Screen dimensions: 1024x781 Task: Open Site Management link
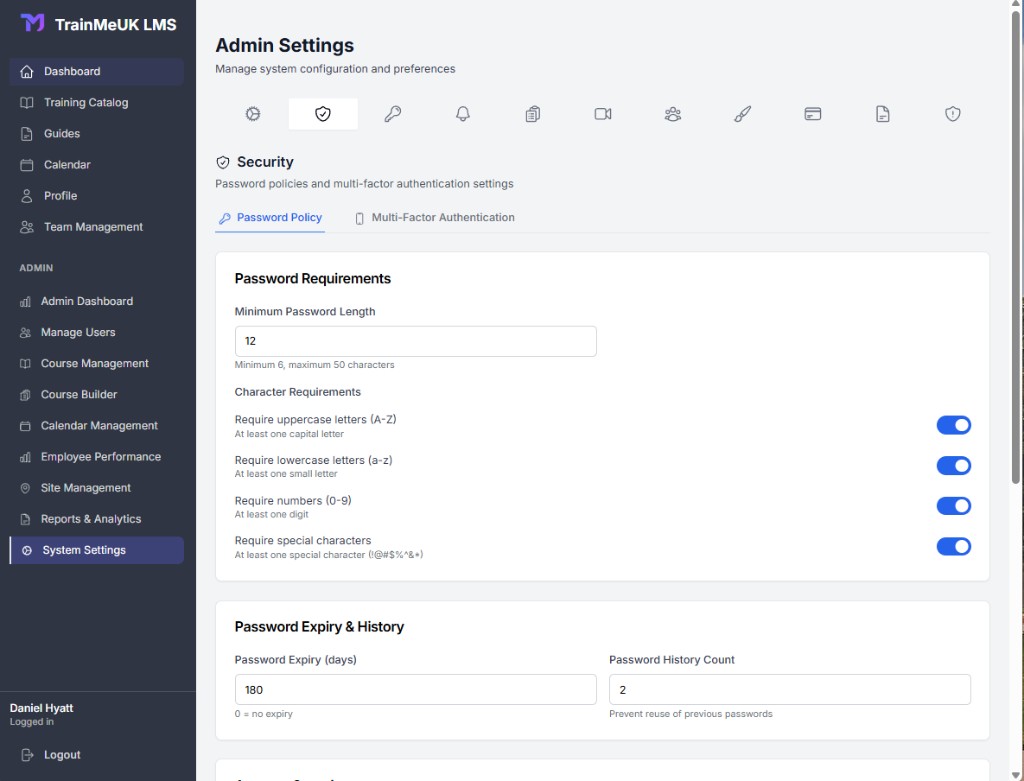[97, 488]
